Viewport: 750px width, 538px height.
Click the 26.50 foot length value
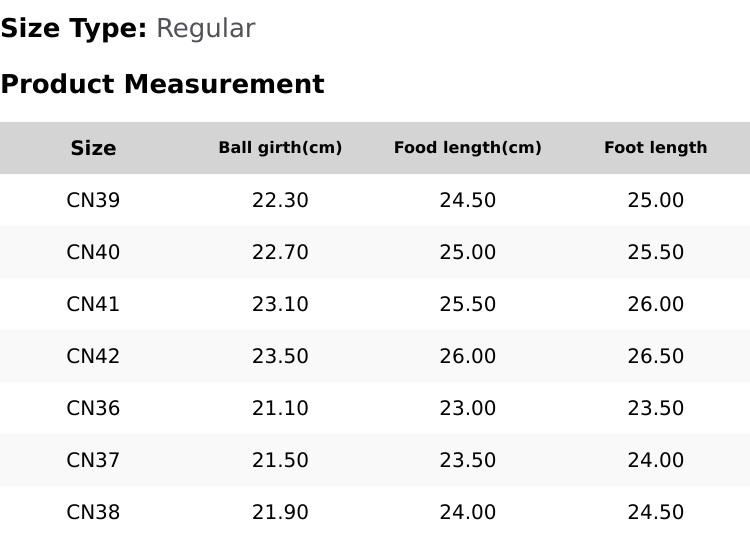[x=656, y=356]
